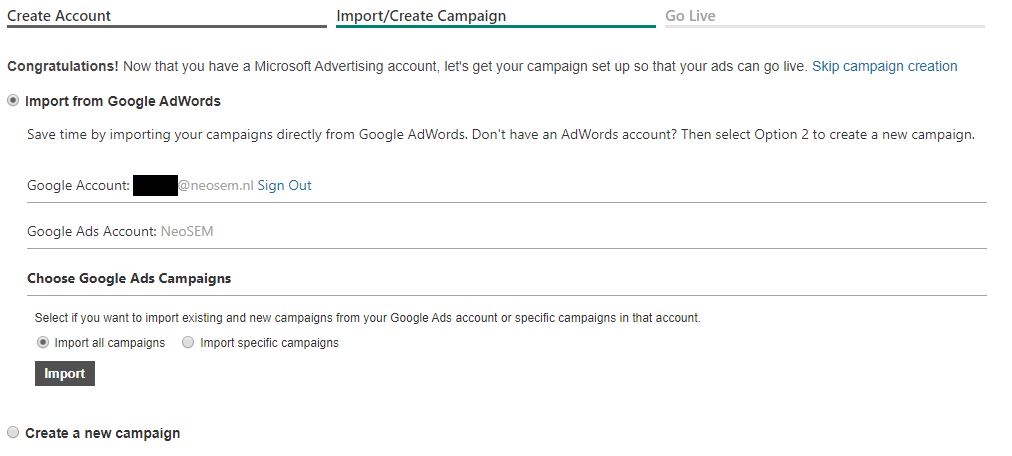Click the bold Congratulations! text
Screen dimensions: 1012x456
pos(63,66)
